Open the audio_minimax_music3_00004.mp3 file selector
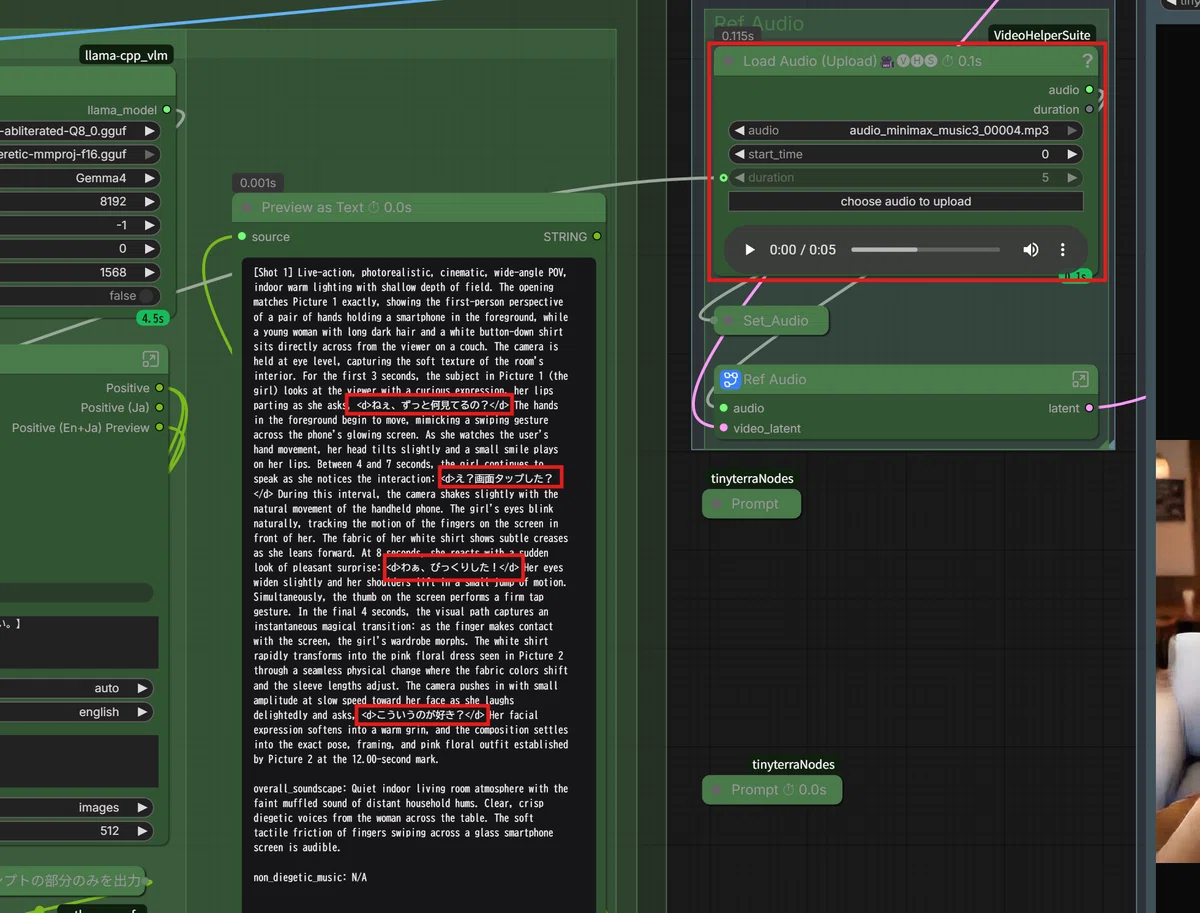 (906, 130)
